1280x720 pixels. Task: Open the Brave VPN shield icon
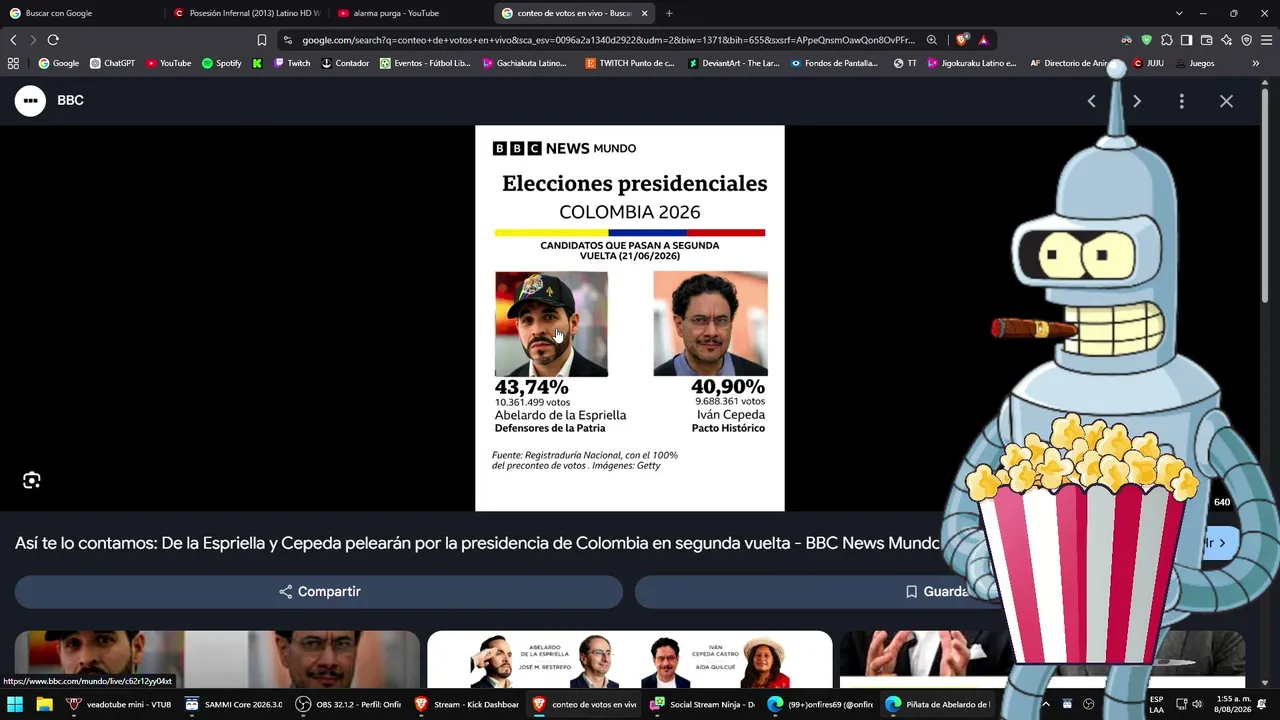[1246, 40]
